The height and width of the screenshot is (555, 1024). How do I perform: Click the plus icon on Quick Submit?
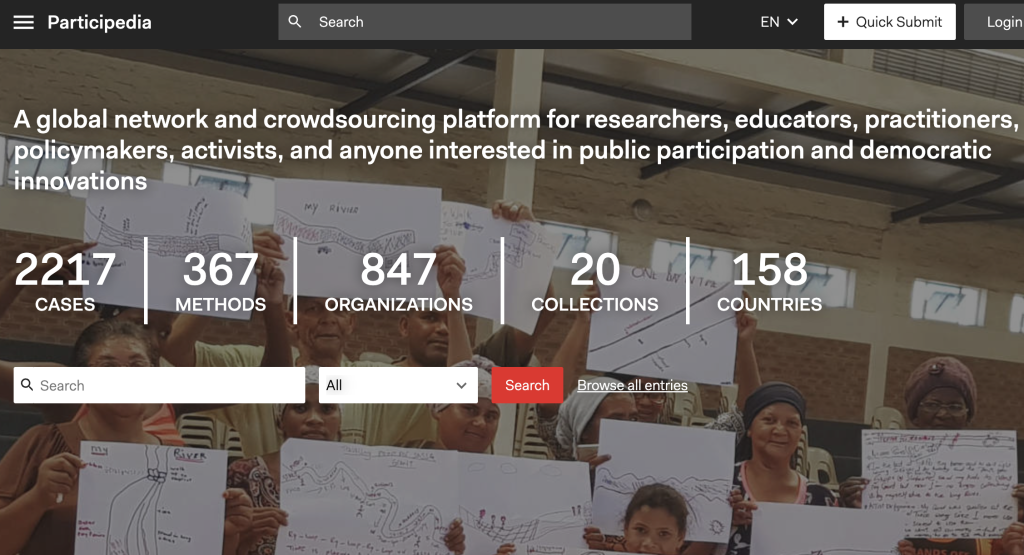pyautogui.click(x=843, y=22)
